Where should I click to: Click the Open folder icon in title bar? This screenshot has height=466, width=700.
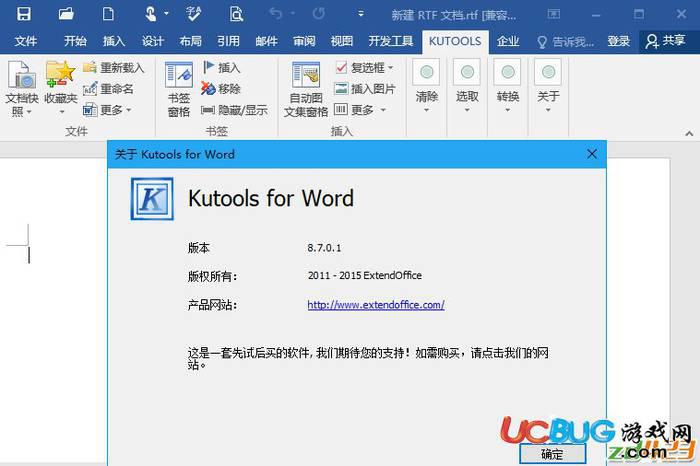(x=66, y=14)
